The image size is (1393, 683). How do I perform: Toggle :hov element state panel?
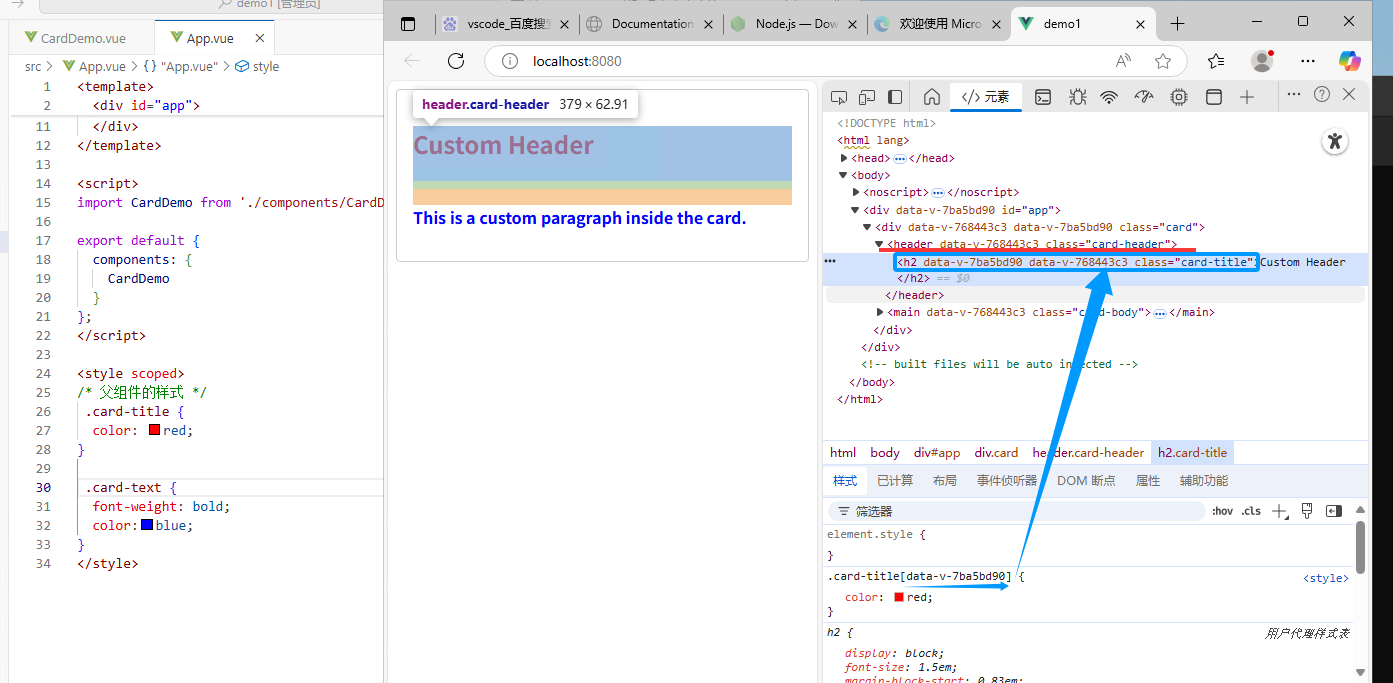pyautogui.click(x=1222, y=511)
